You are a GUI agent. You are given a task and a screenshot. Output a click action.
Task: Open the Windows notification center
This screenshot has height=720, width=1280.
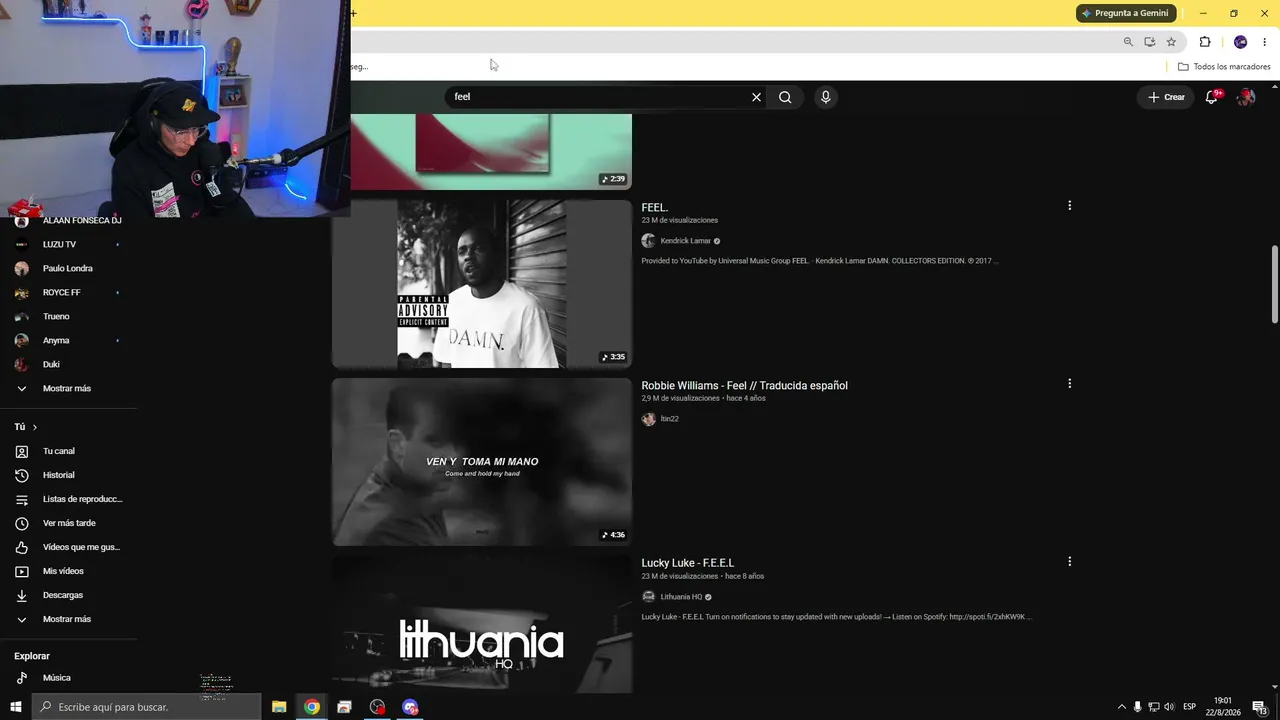[x=1260, y=707]
